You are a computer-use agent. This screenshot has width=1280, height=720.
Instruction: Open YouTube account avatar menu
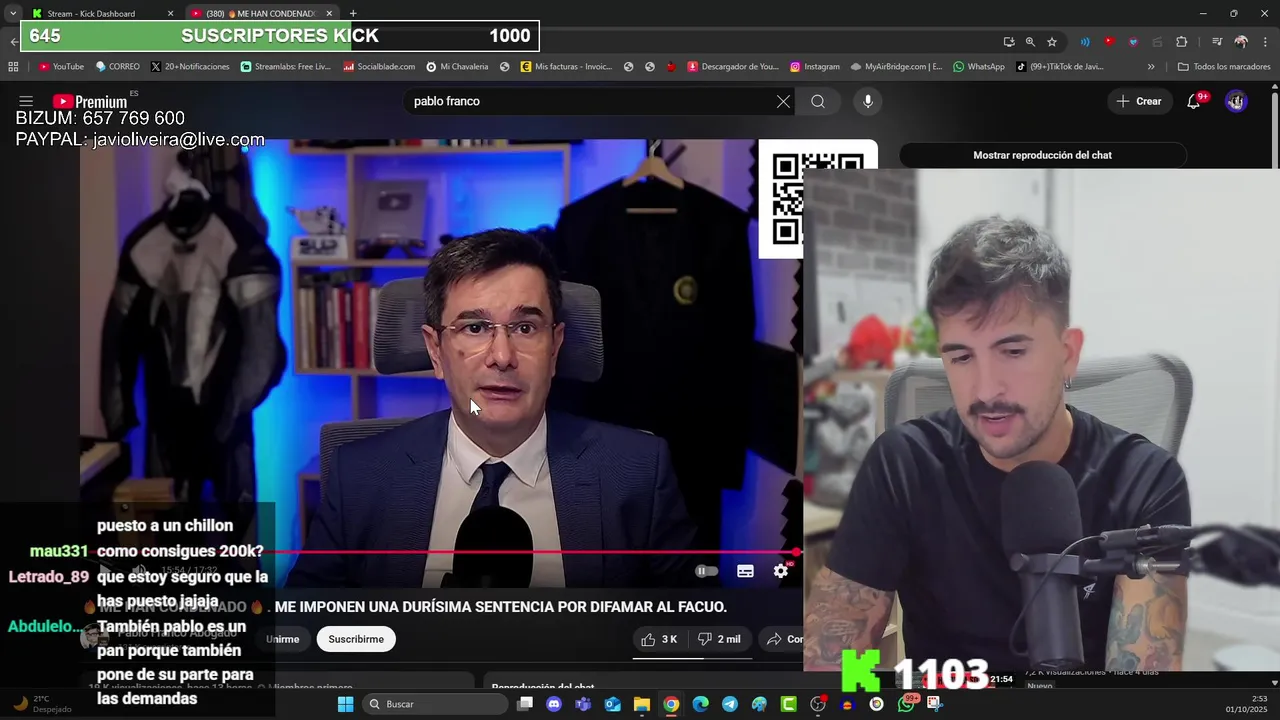(x=1236, y=101)
